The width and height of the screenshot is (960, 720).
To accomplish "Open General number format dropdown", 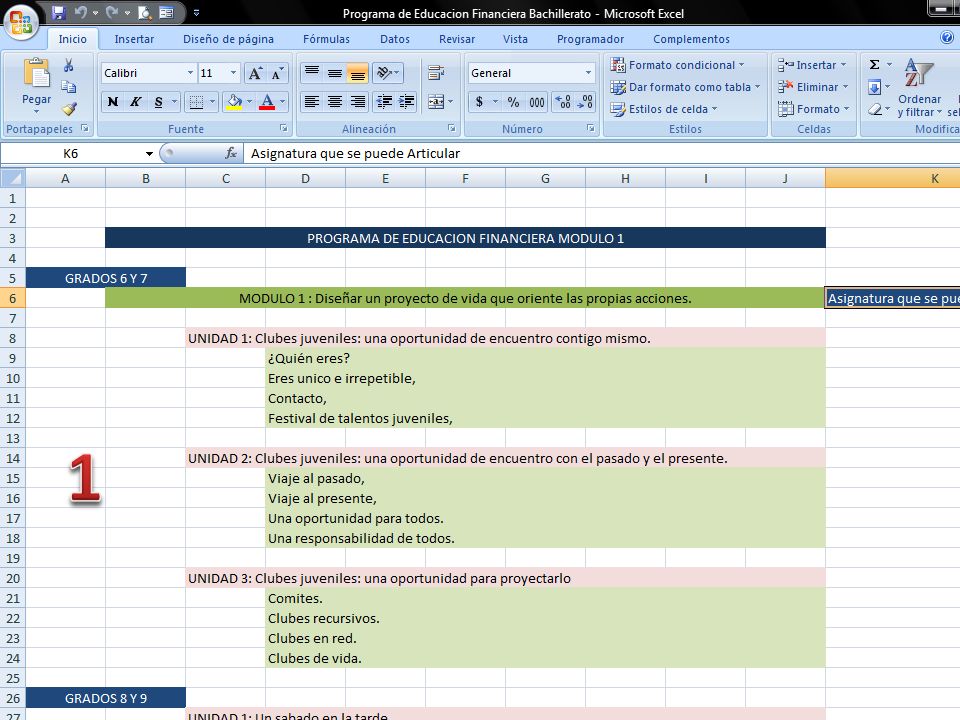I will point(588,73).
